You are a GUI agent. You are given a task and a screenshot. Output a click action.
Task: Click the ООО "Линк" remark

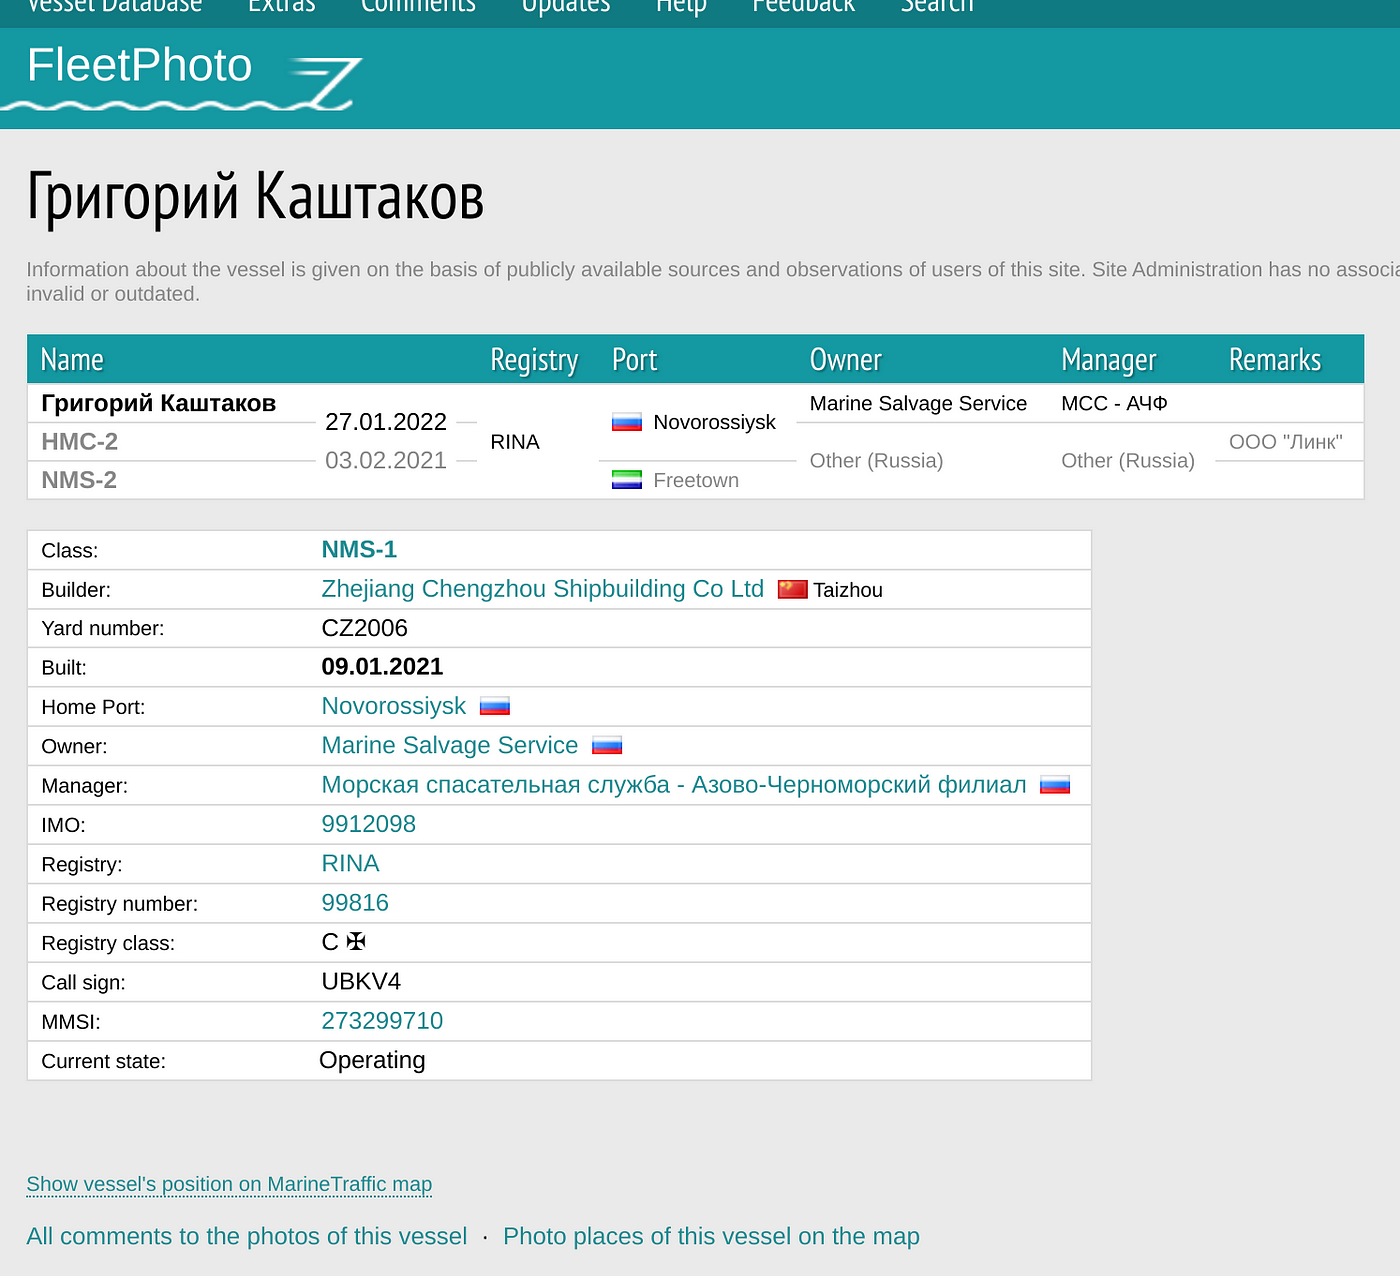[1286, 442]
